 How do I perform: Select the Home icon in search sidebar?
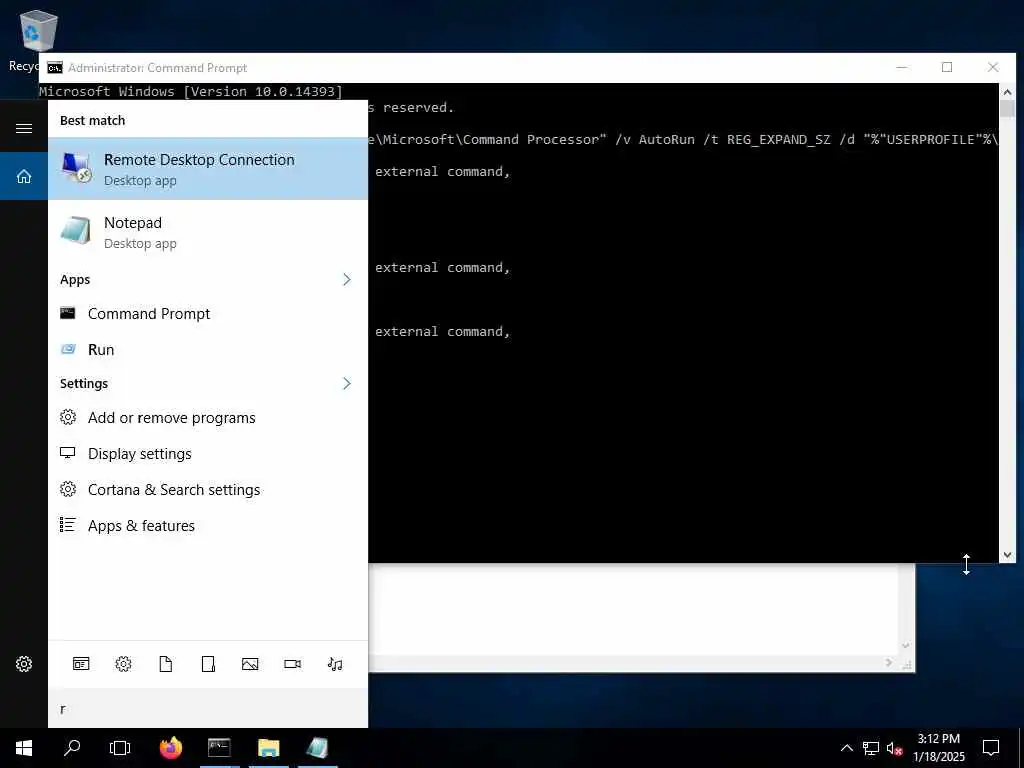coord(24,176)
